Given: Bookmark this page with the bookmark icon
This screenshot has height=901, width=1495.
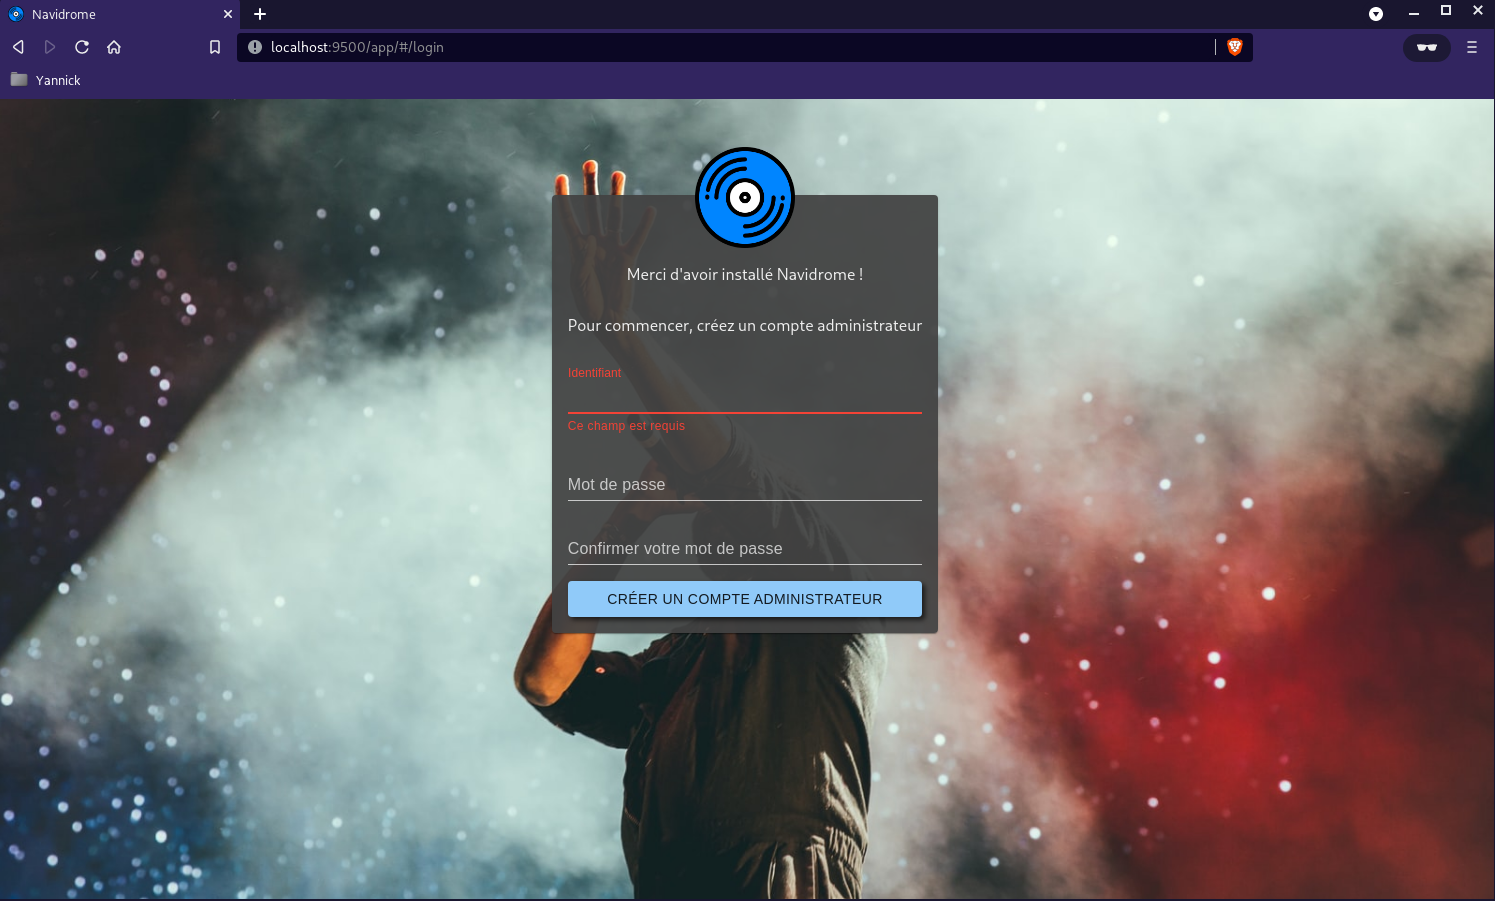Looking at the screenshot, I should pyautogui.click(x=214, y=47).
